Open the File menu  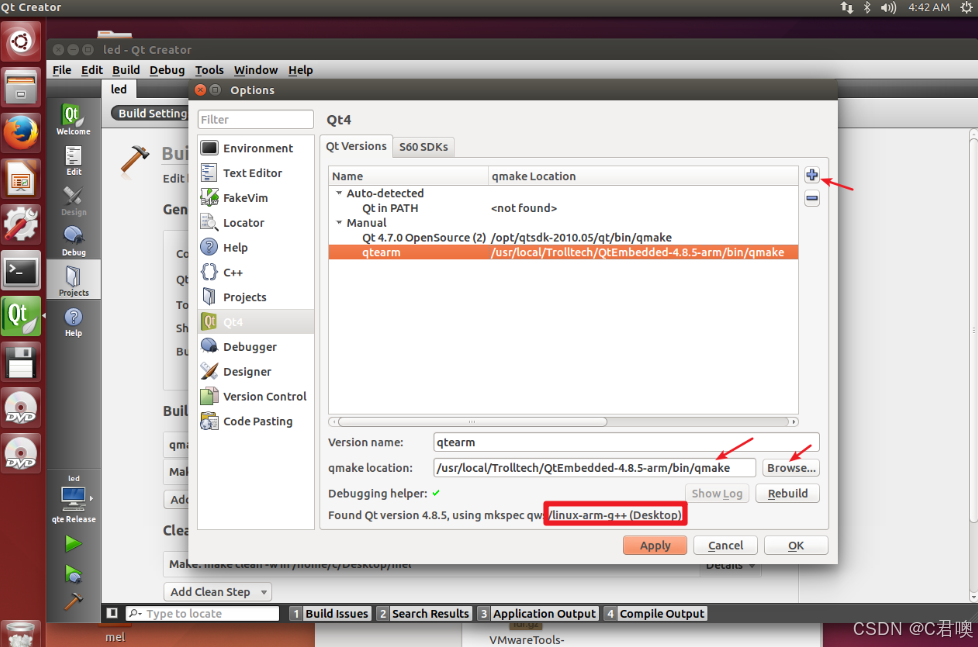[62, 70]
